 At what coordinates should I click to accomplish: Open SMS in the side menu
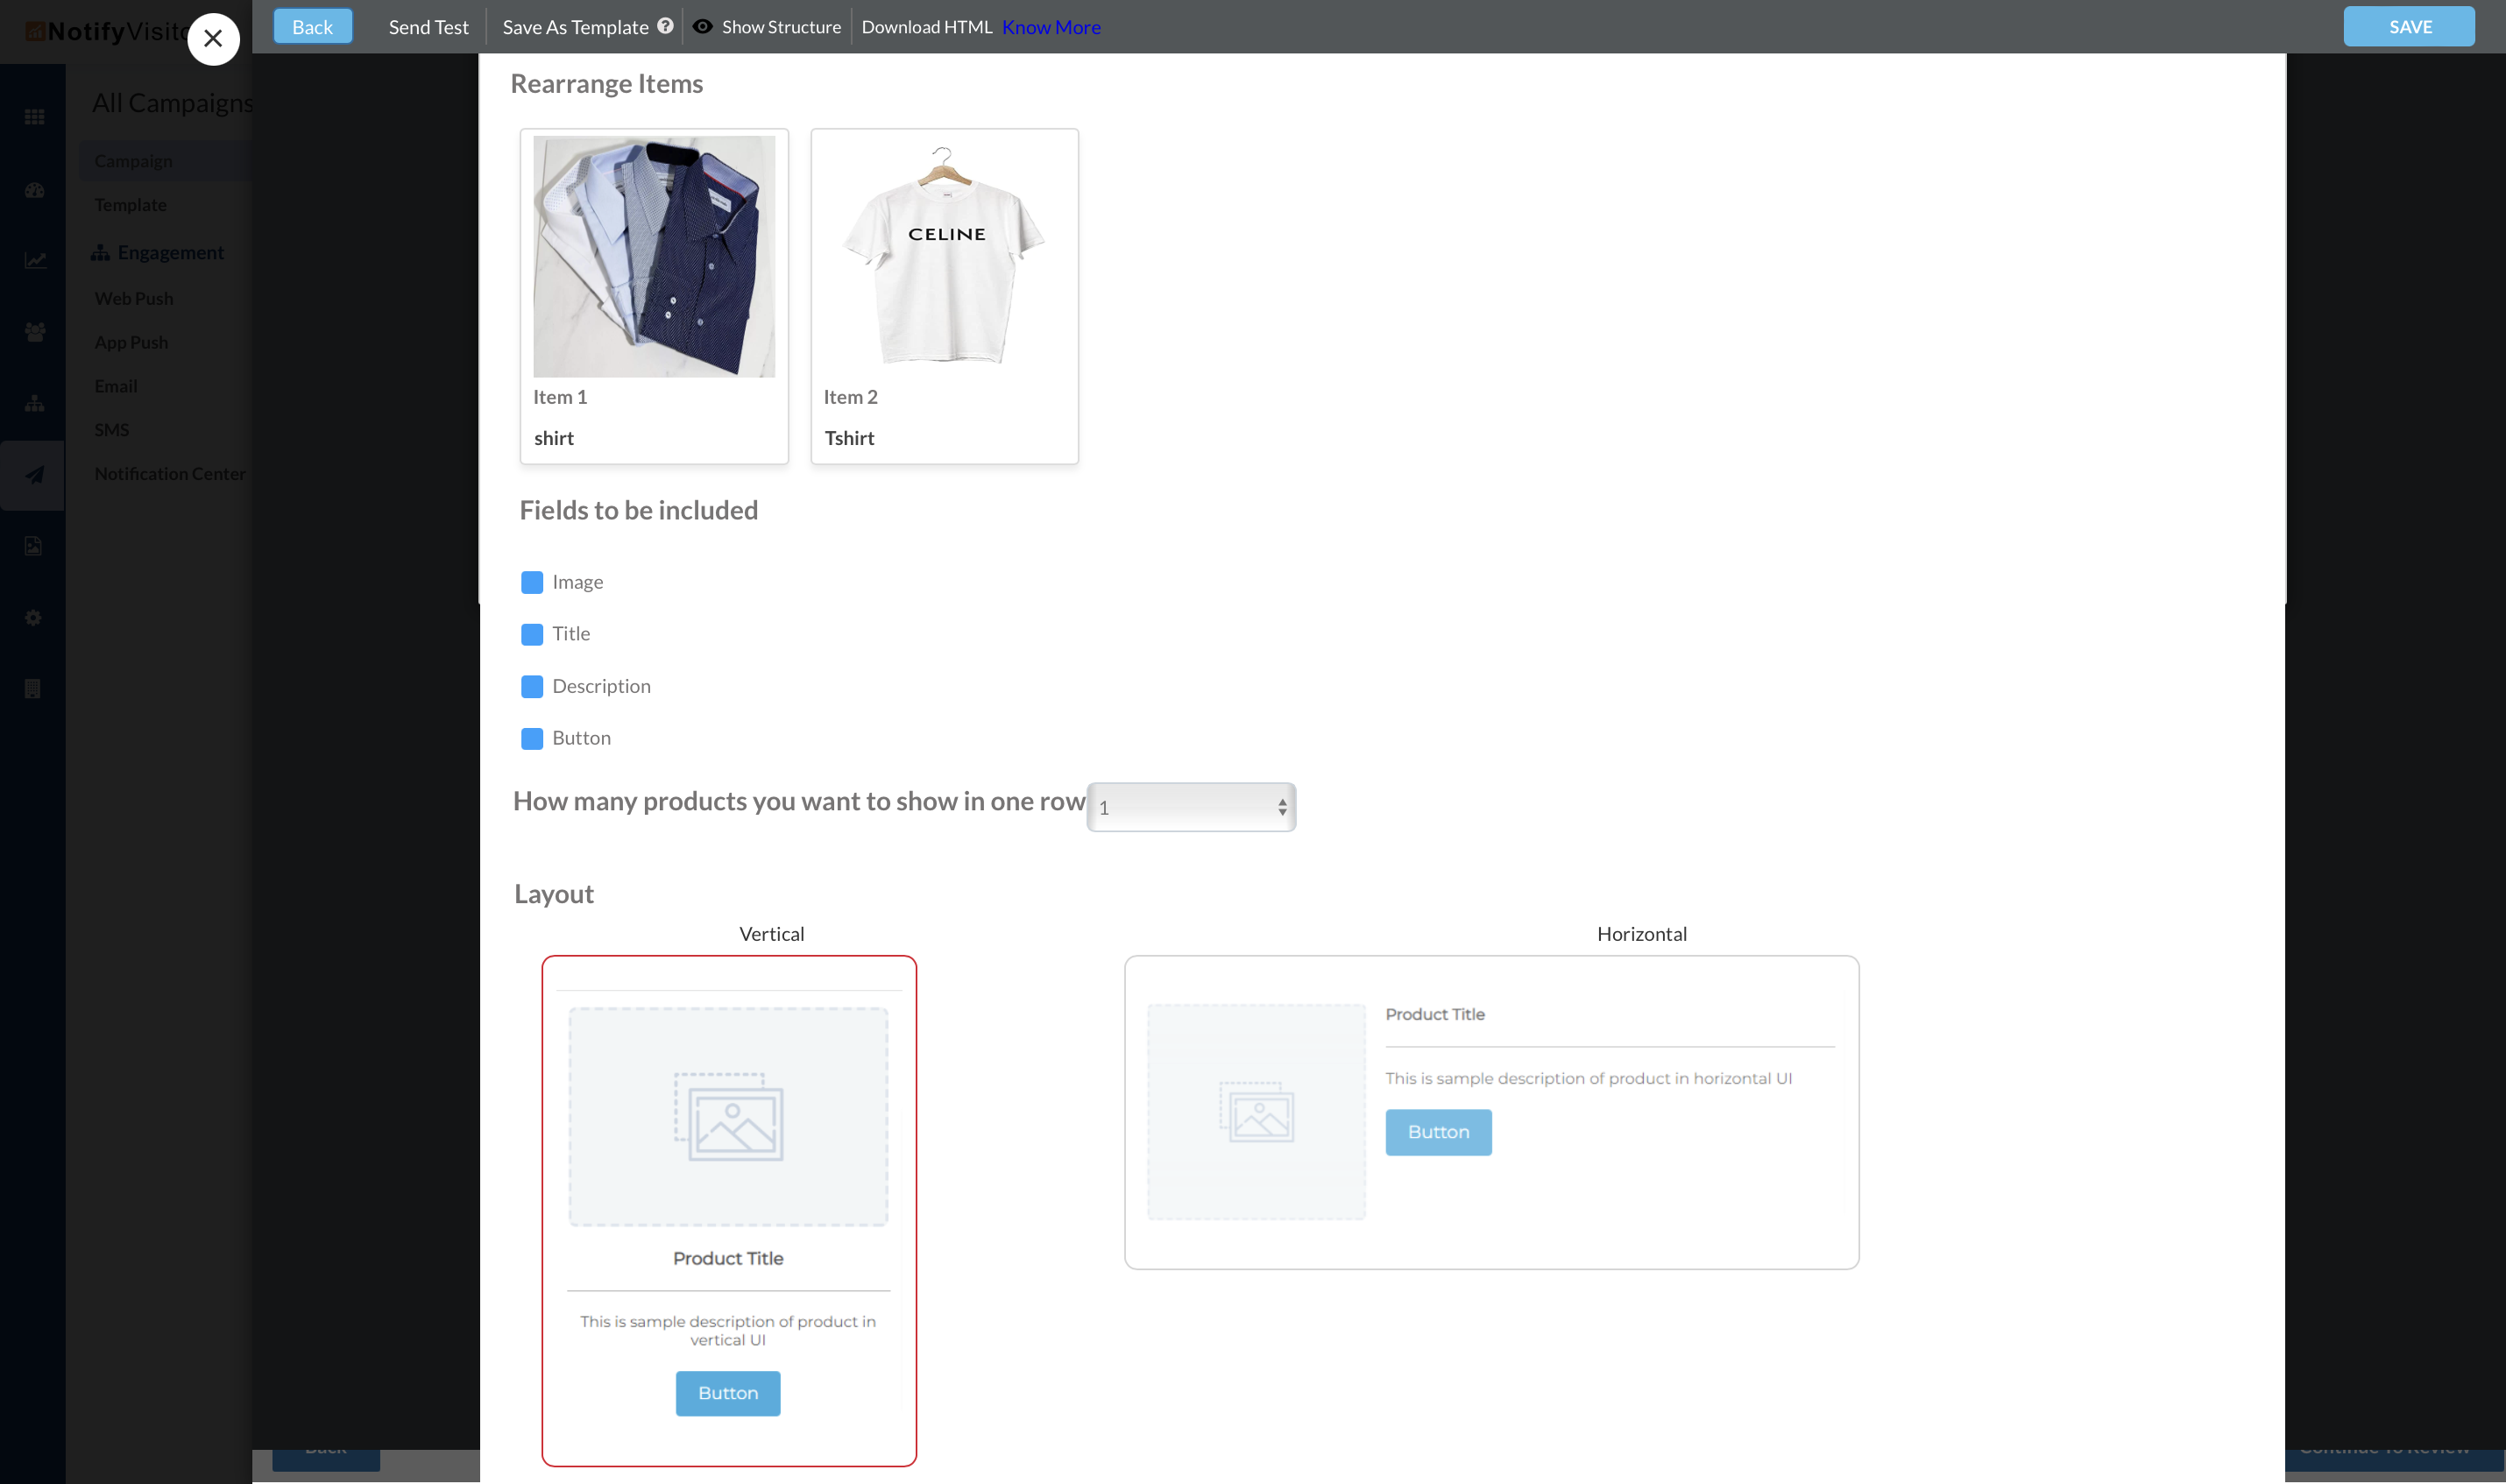pos(112,430)
